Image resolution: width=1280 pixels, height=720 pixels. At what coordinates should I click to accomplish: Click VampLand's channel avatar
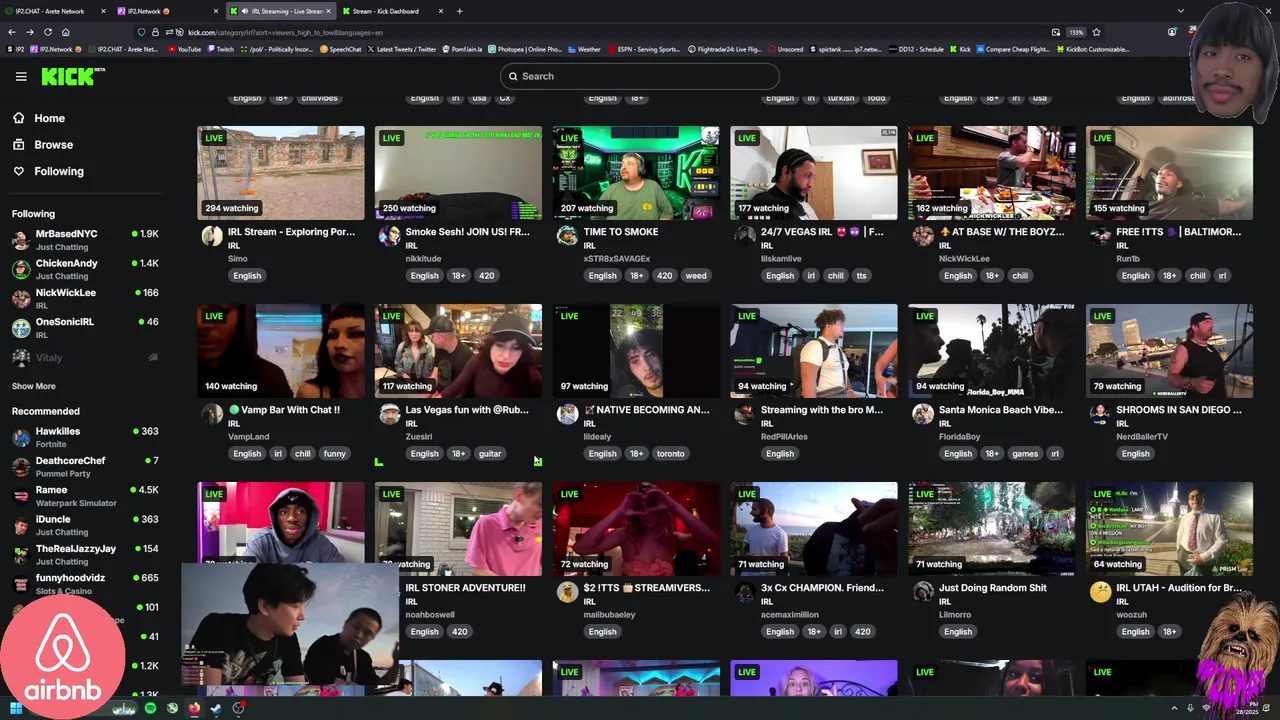click(x=211, y=414)
